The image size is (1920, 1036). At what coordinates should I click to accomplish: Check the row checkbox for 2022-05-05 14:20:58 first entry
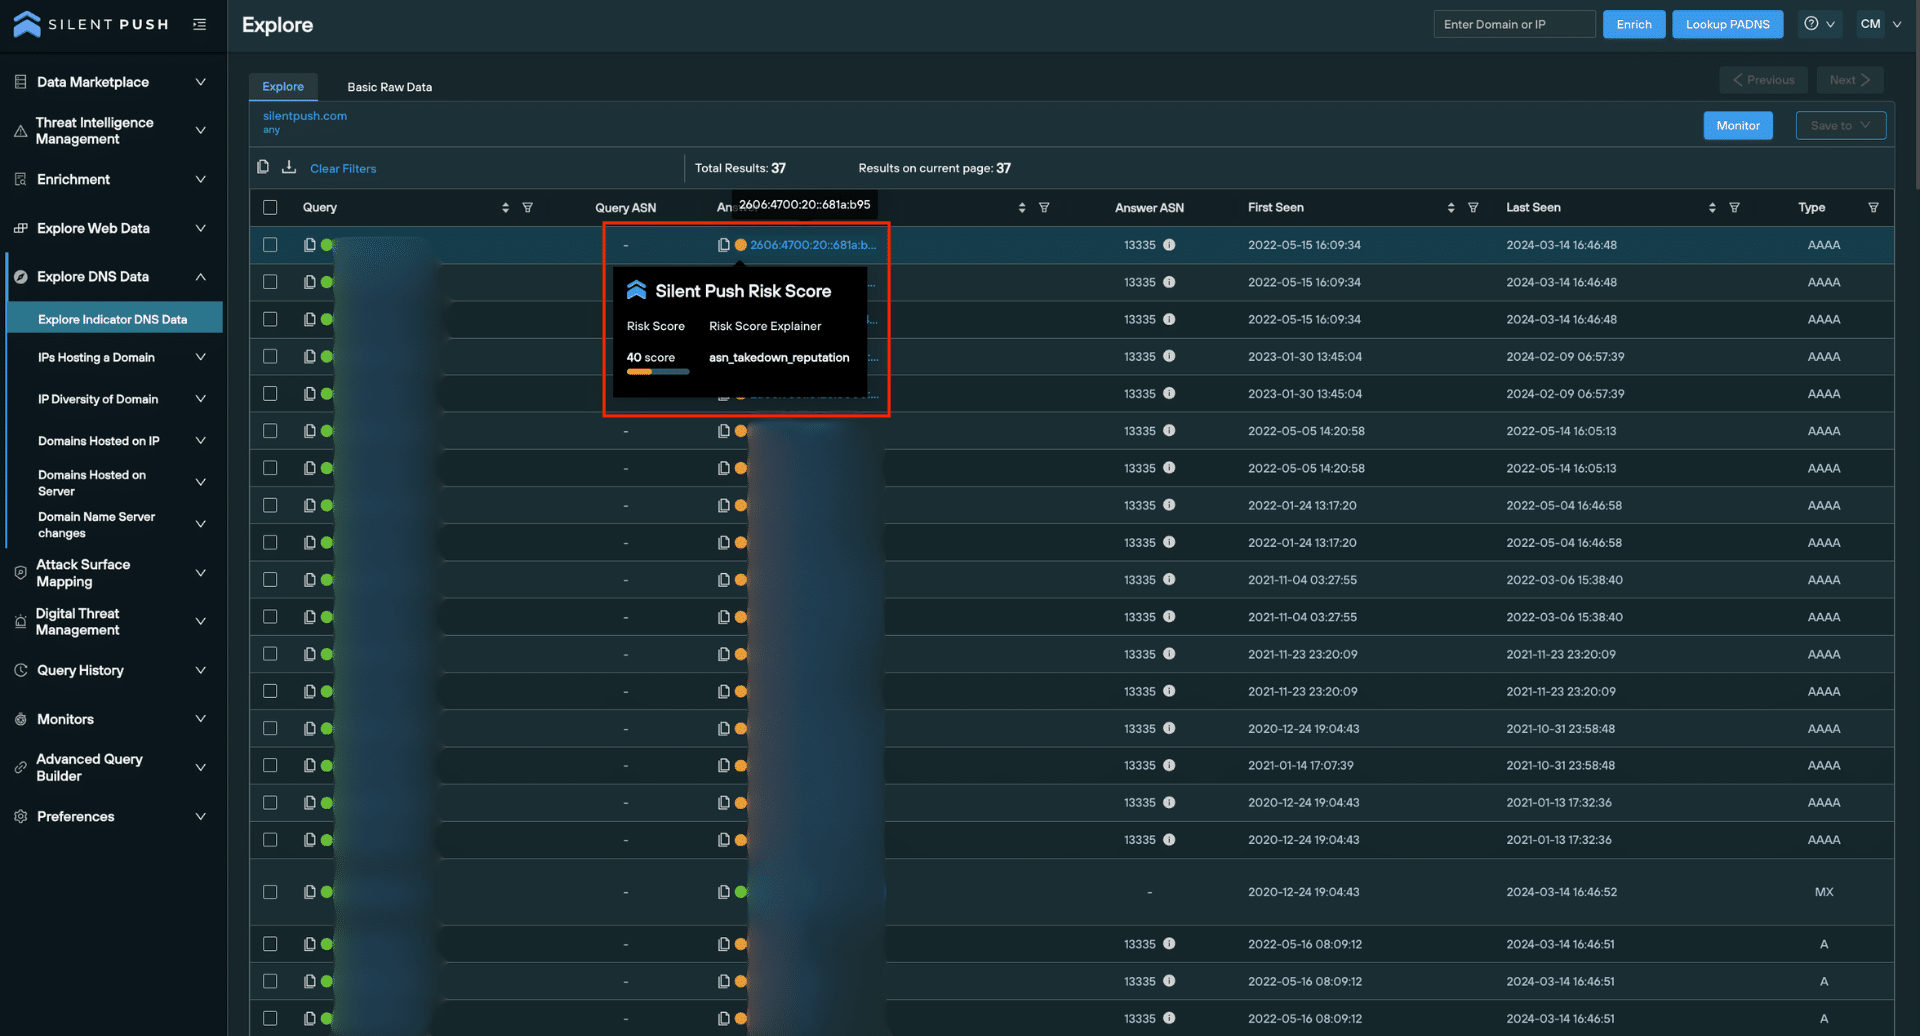(x=270, y=431)
